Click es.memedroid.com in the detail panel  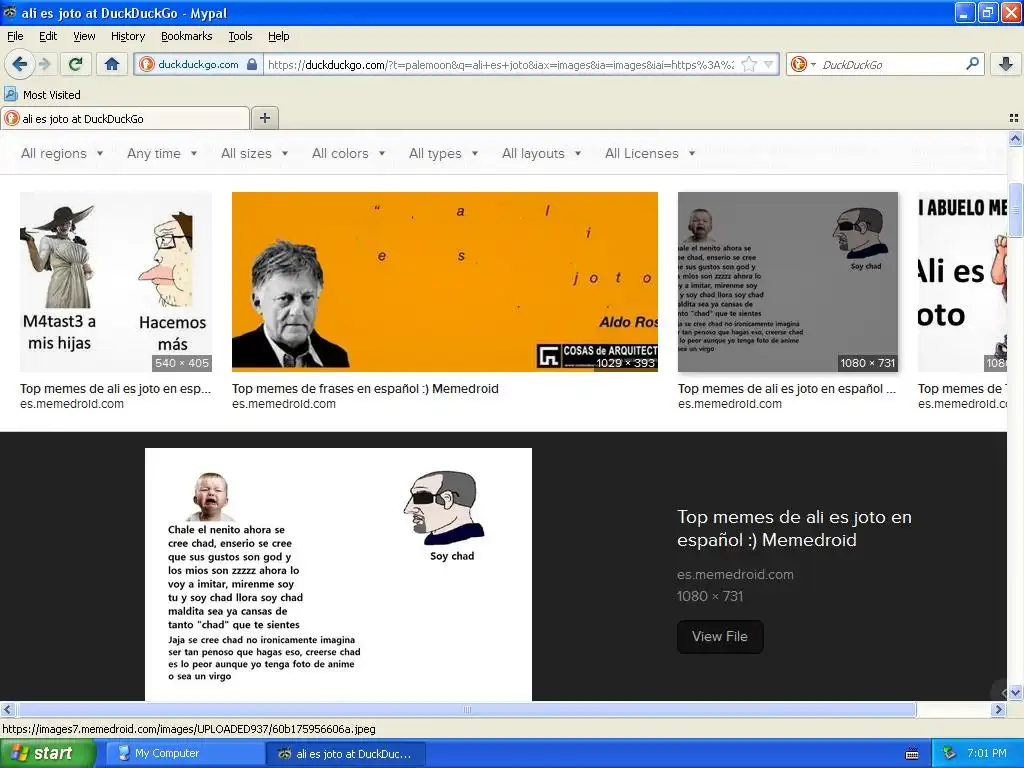(x=735, y=575)
